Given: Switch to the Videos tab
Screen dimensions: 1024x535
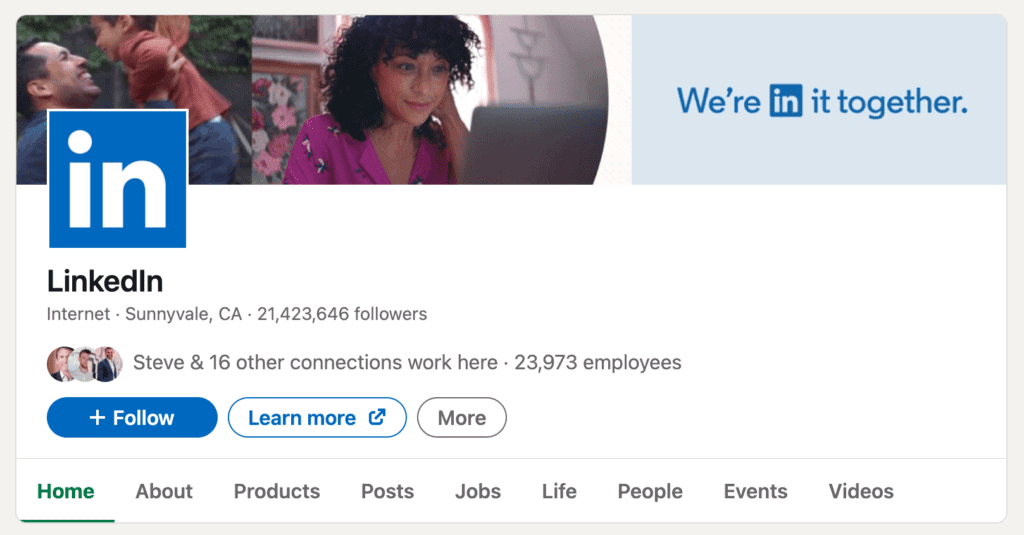Looking at the screenshot, I should [x=861, y=491].
